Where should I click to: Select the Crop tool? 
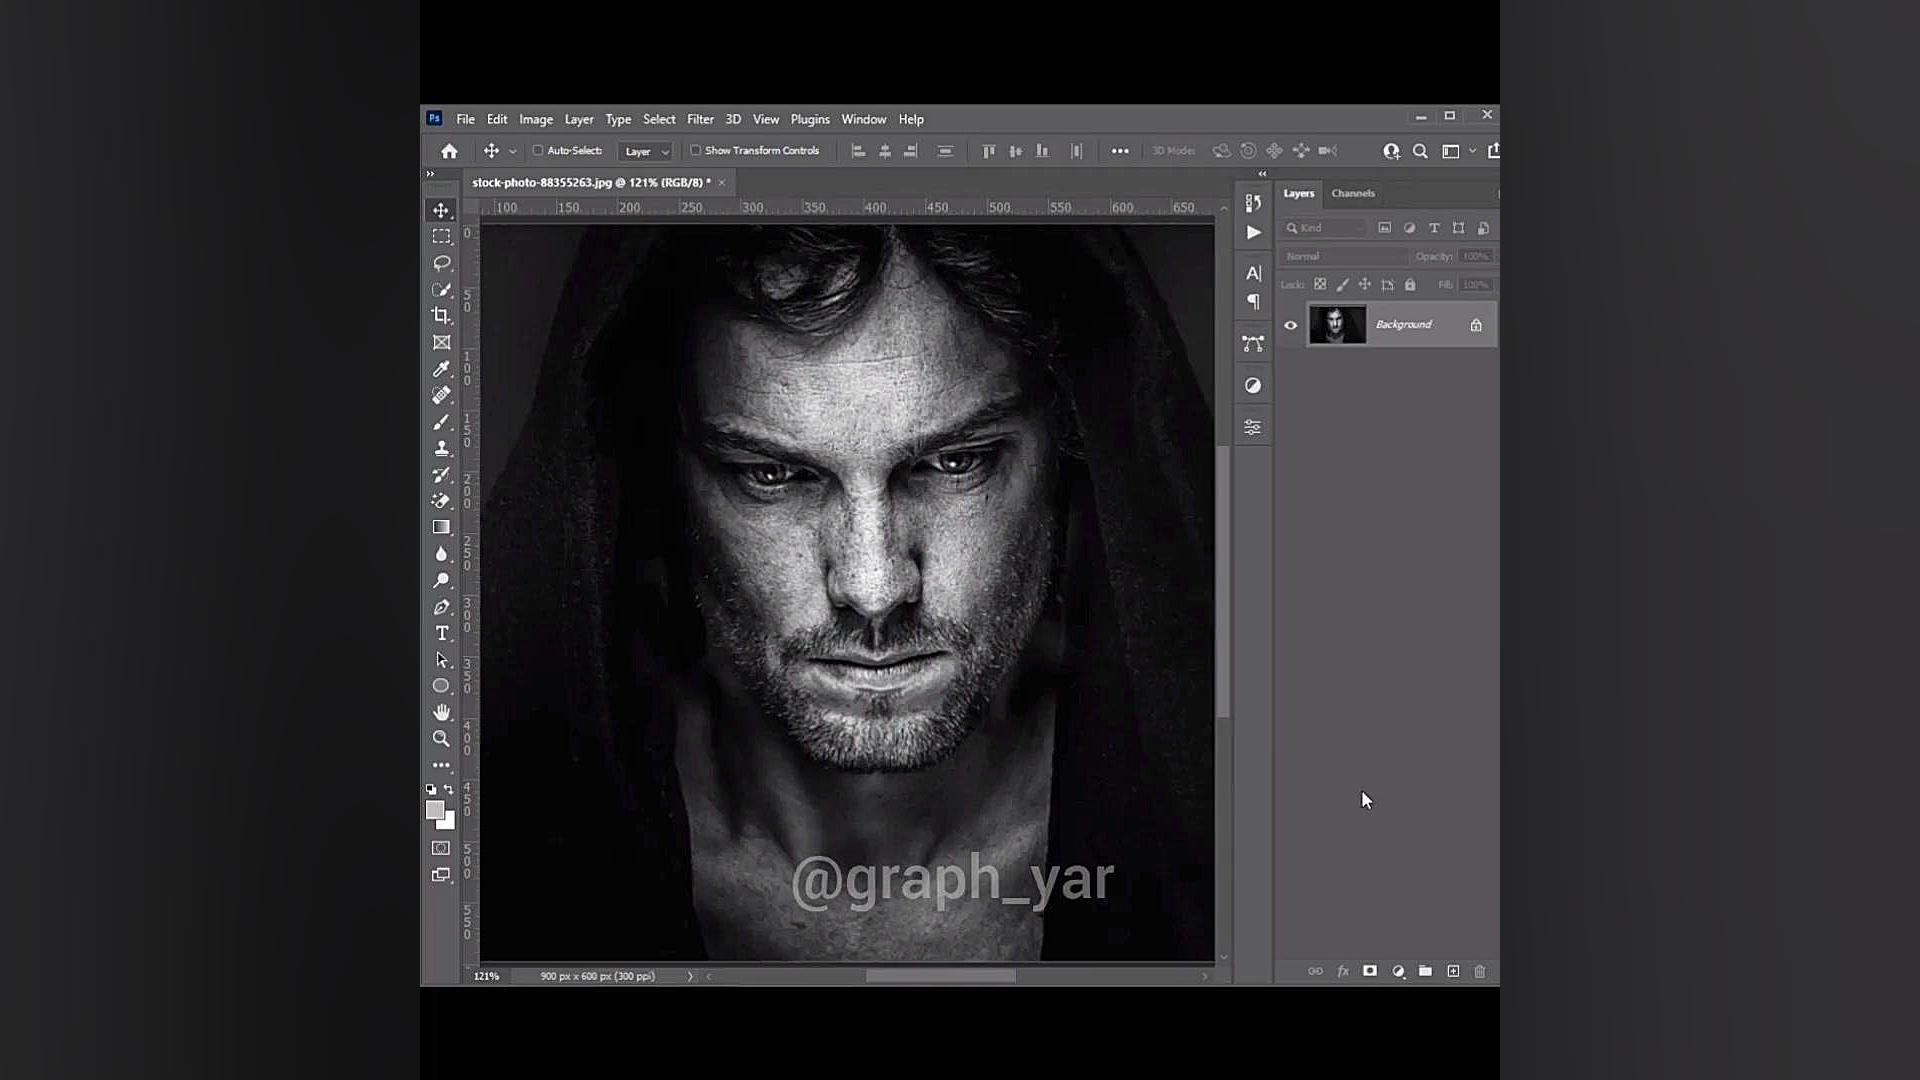441,316
